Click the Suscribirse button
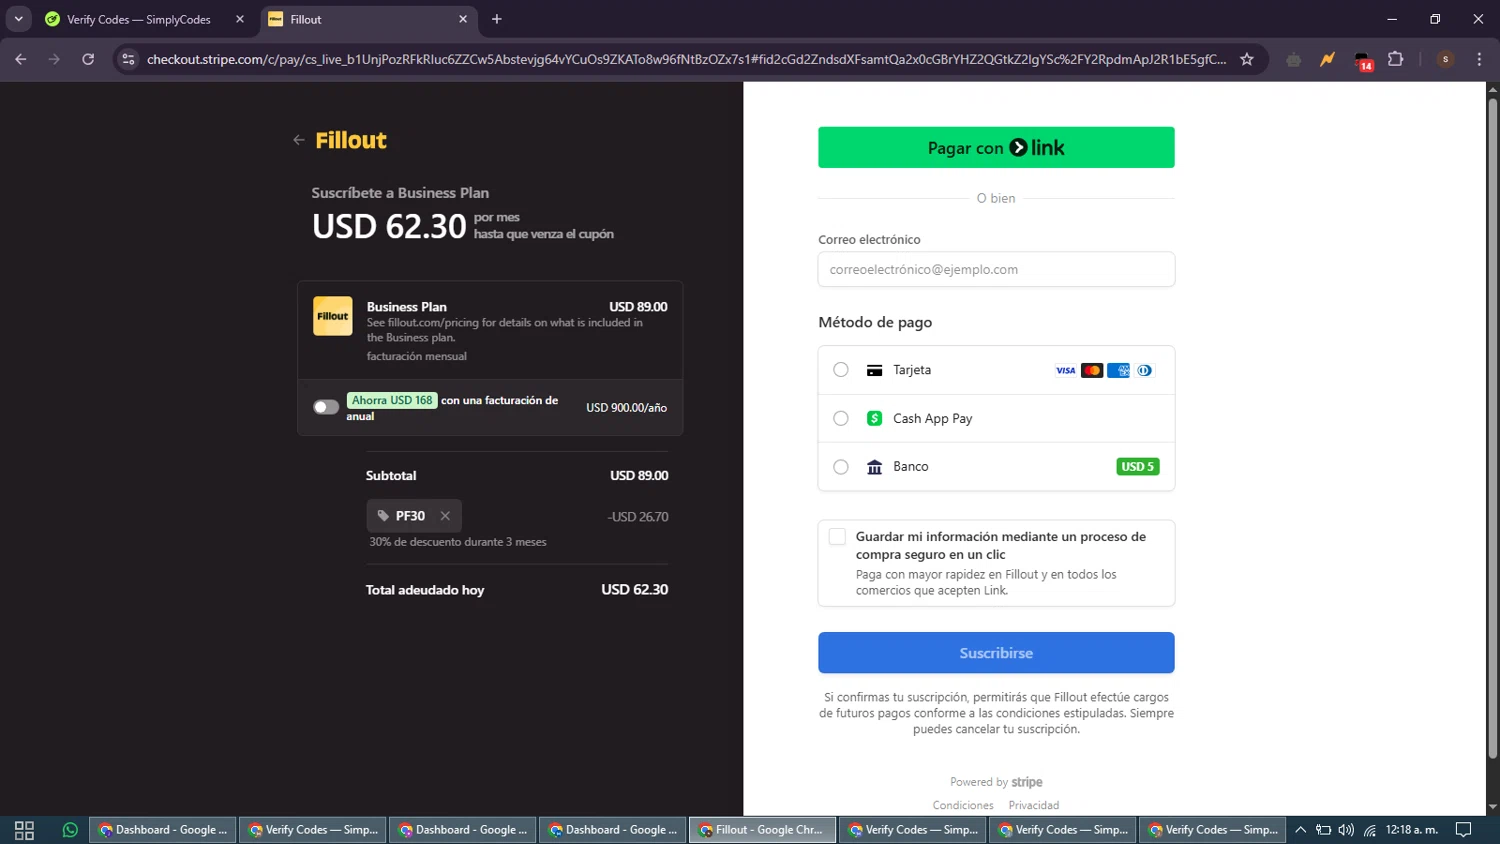This screenshot has height=844, width=1500. tap(996, 653)
